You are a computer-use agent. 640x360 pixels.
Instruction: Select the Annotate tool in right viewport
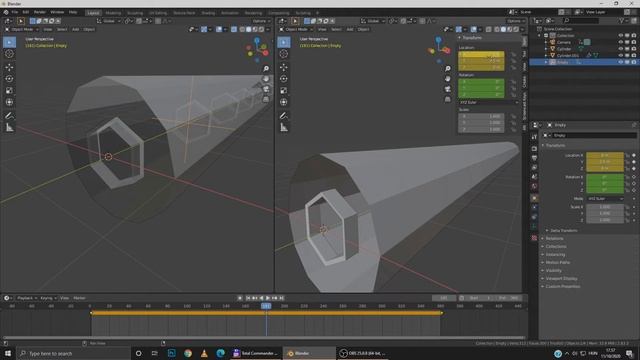click(284, 116)
